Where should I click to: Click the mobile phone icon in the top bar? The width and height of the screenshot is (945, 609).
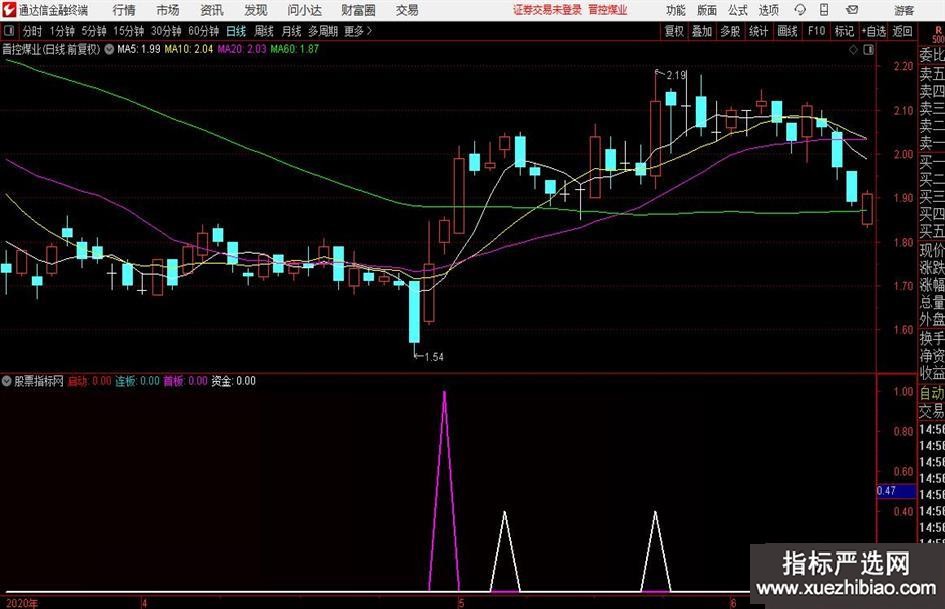(824, 10)
